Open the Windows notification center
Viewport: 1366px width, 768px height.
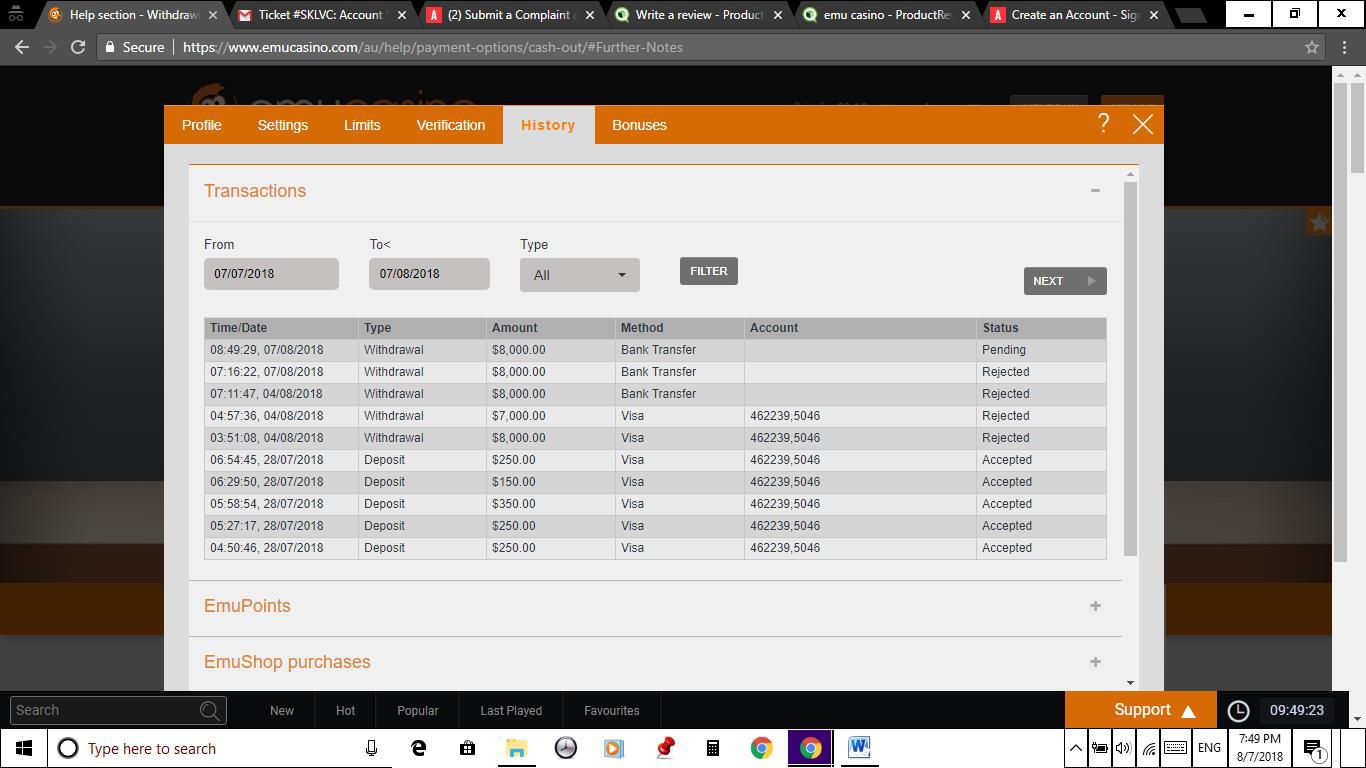1313,748
